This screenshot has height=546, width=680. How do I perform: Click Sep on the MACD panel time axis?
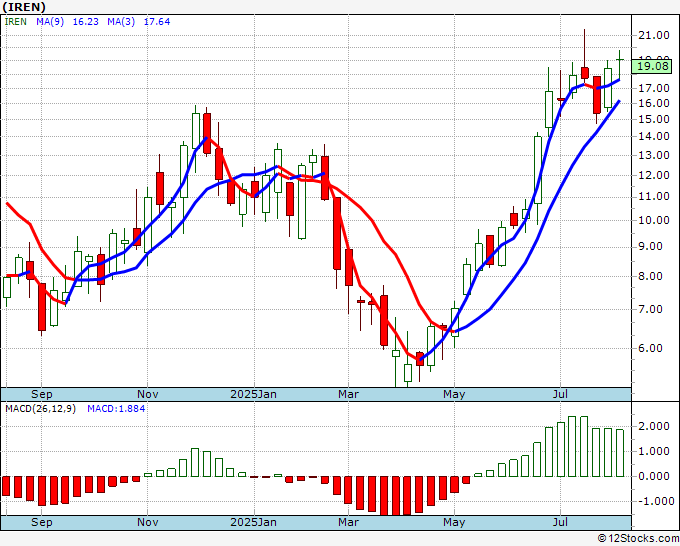[x=42, y=522]
